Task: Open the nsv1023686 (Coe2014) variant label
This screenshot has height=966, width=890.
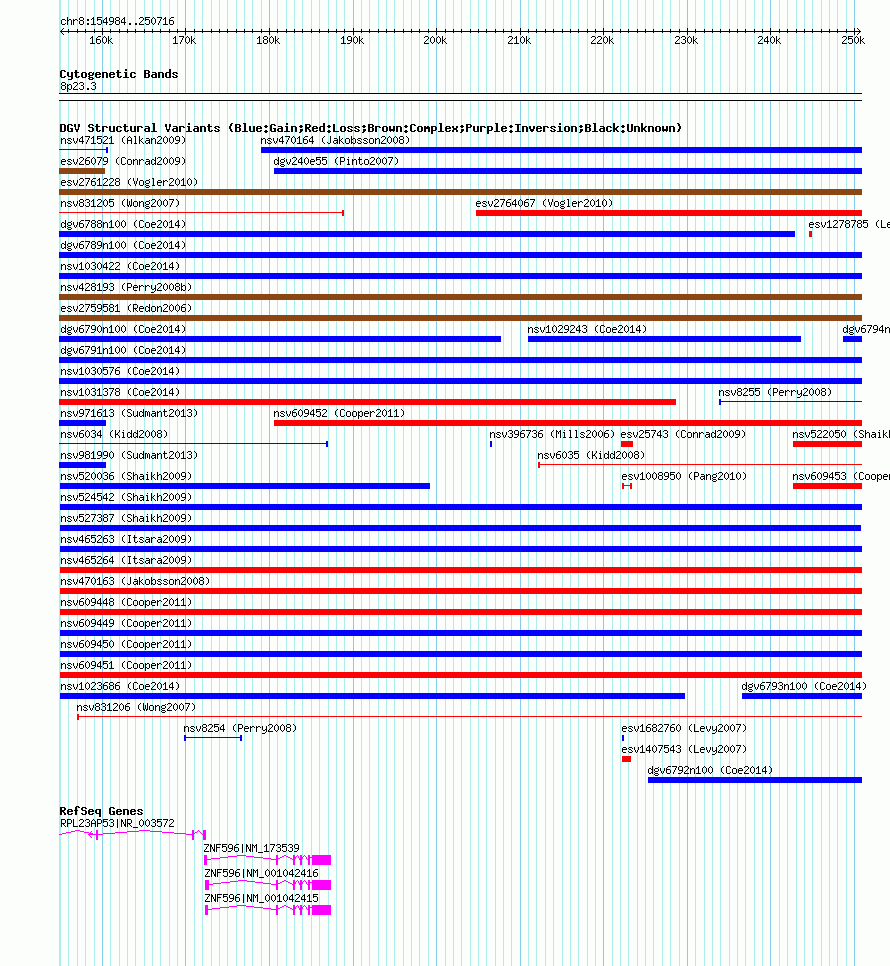Action: [119, 685]
